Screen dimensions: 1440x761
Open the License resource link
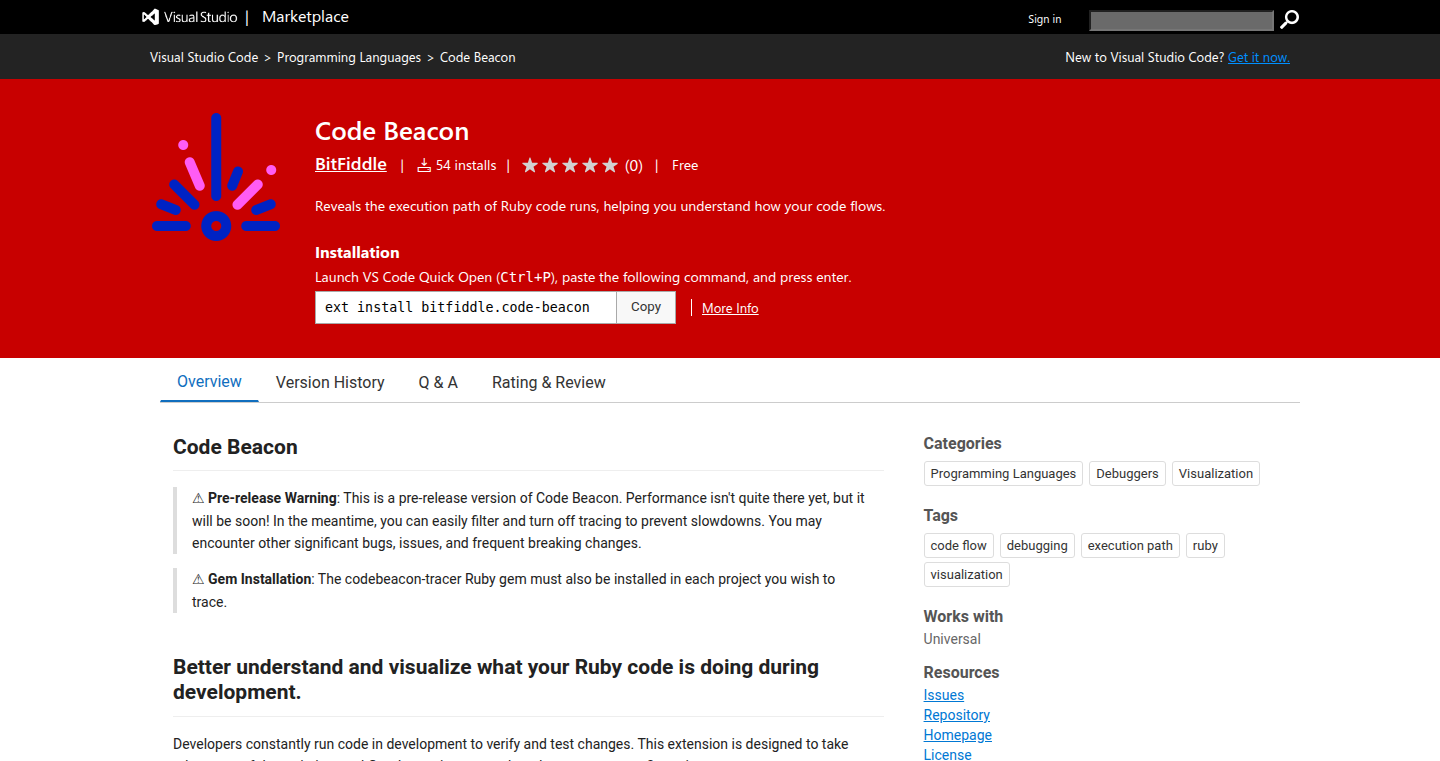tap(948, 754)
